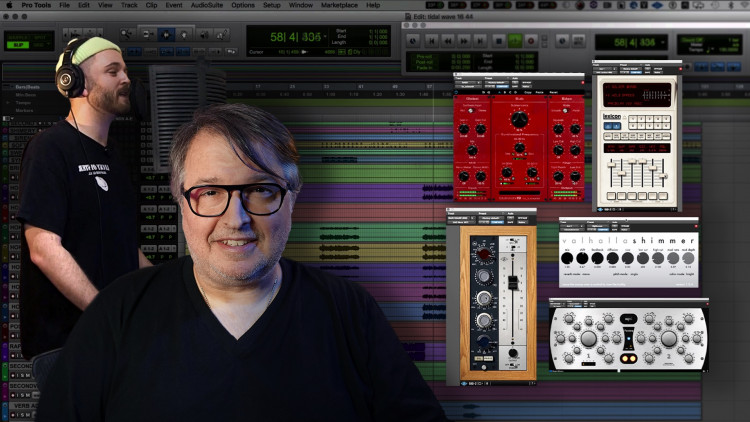
Task: Adjust the Valhalla Shimmer mix knob
Action: click(567, 258)
